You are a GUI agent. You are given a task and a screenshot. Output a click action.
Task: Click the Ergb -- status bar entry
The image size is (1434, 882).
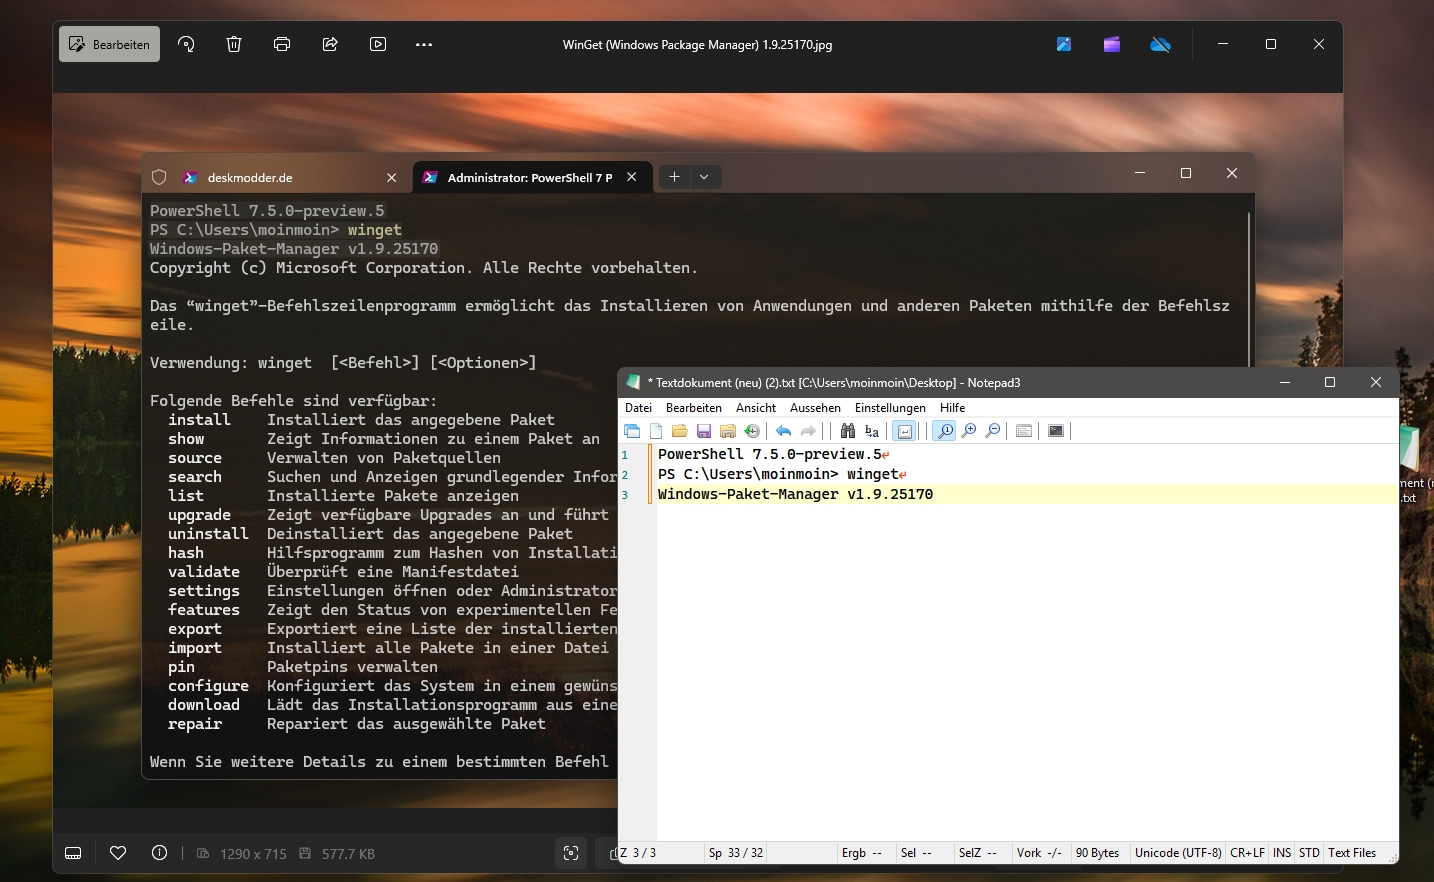pyautogui.click(x=862, y=853)
